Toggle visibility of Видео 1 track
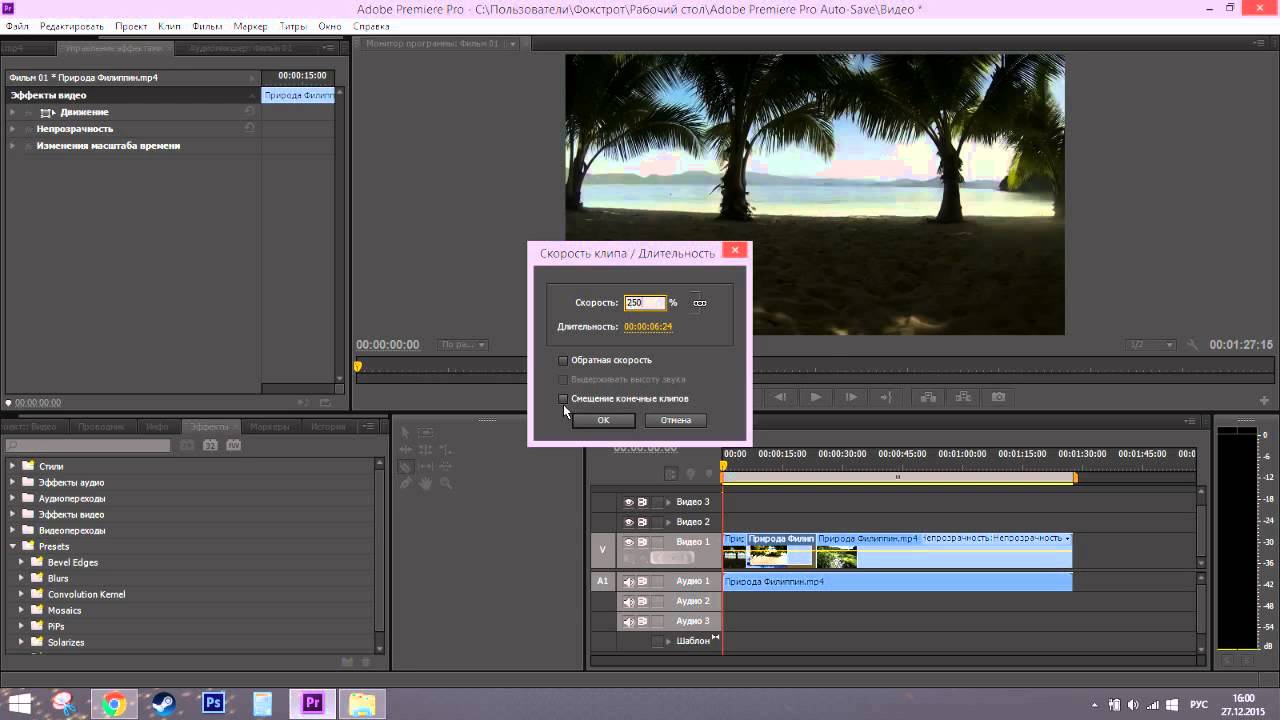Image resolution: width=1280 pixels, height=720 pixels. pyautogui.click(x=629, y=542)
